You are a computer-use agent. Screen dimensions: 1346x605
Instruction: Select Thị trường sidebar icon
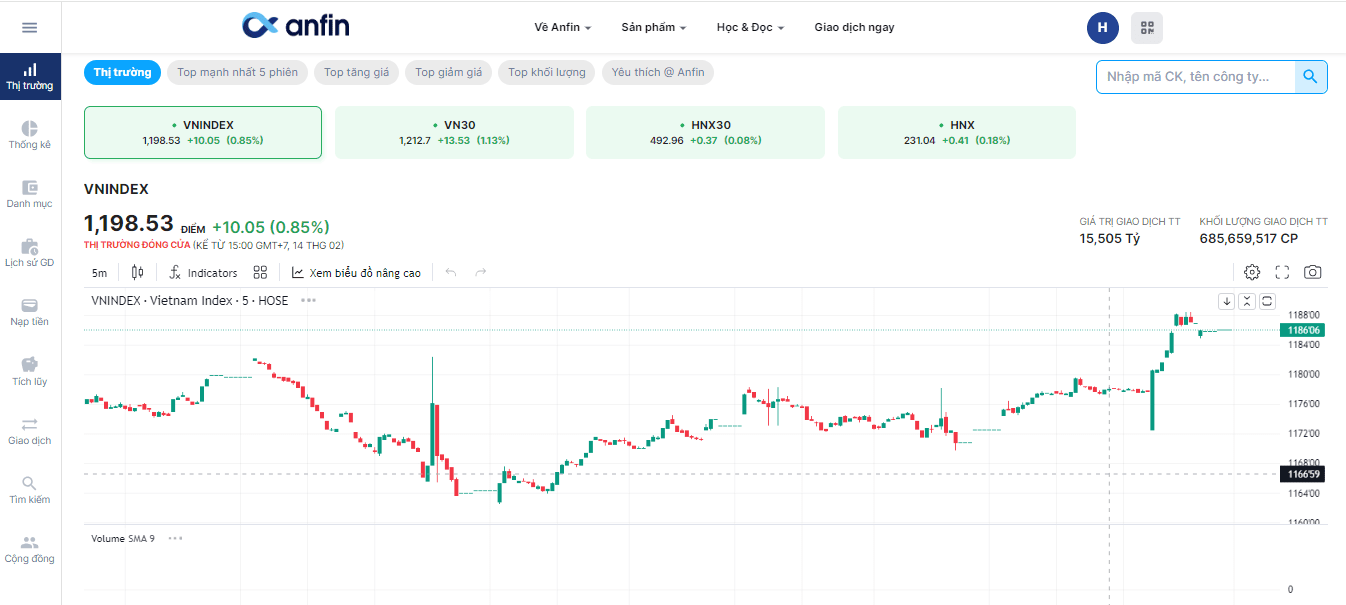30,77
